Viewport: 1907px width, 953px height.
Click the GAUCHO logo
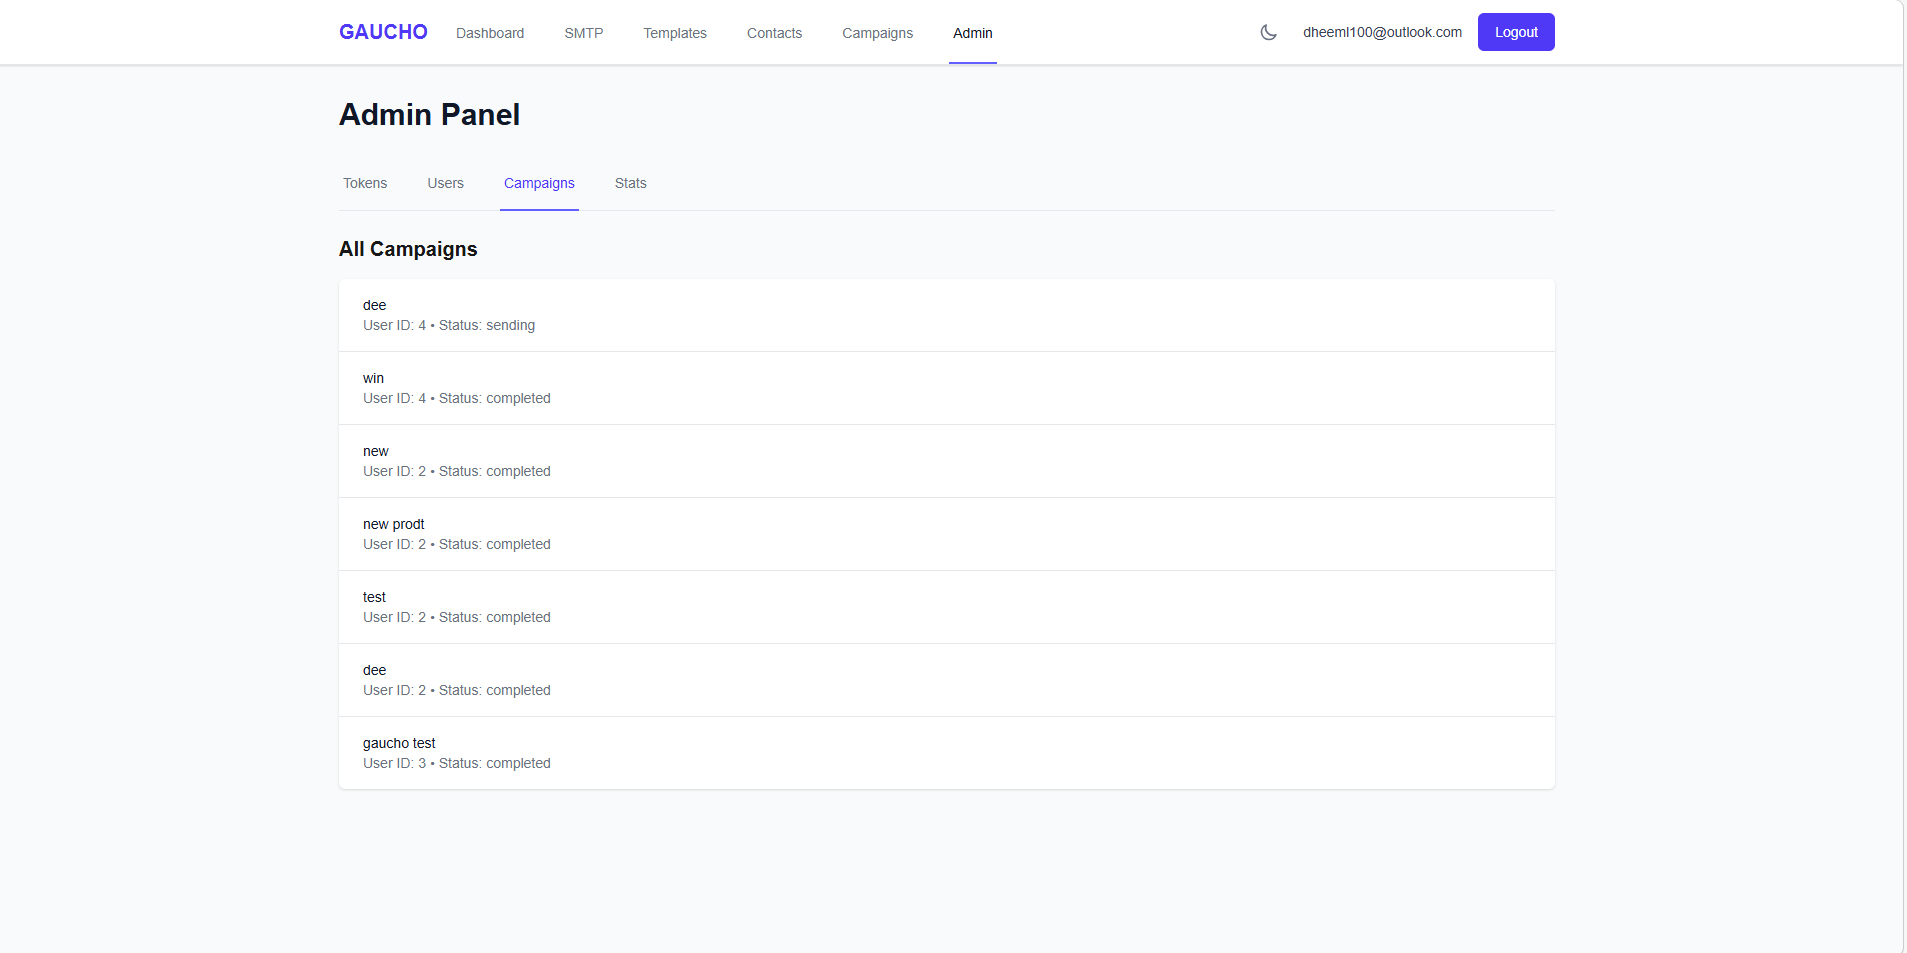coord(383,31)
